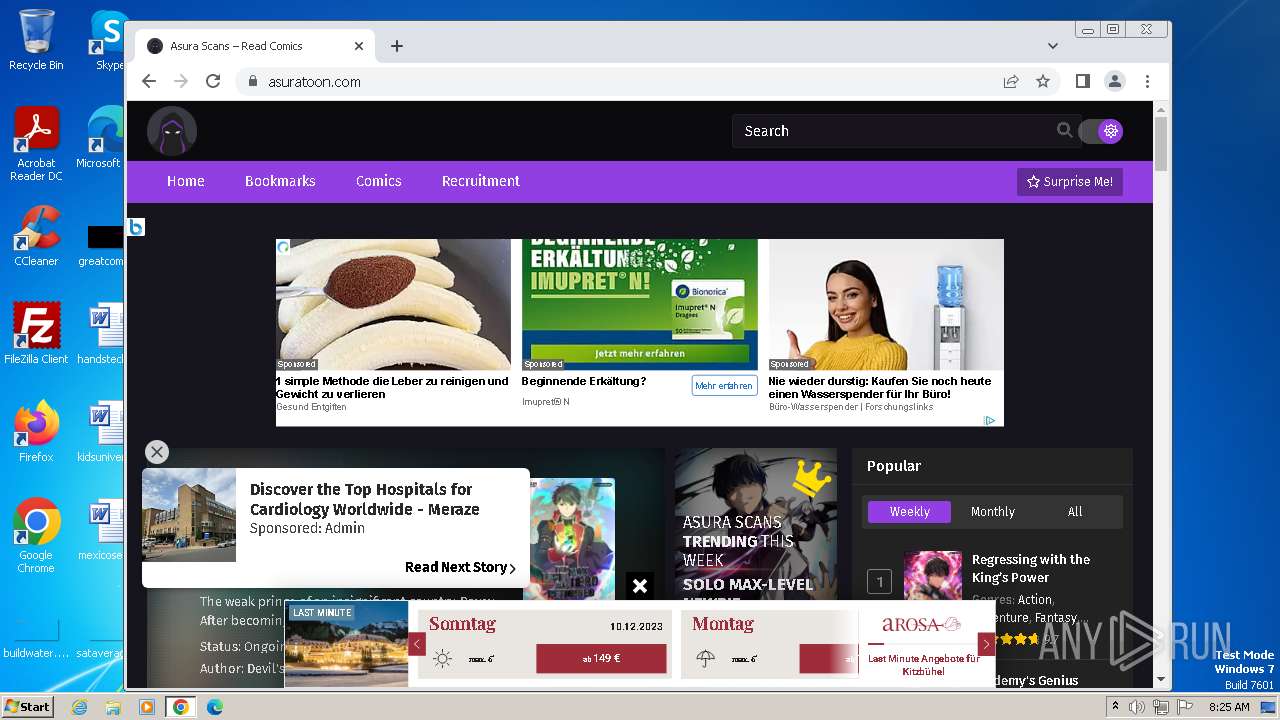Screen dimensions: 1280x720
Task: Close bottom banner ad with X
Action: [640, 586]
